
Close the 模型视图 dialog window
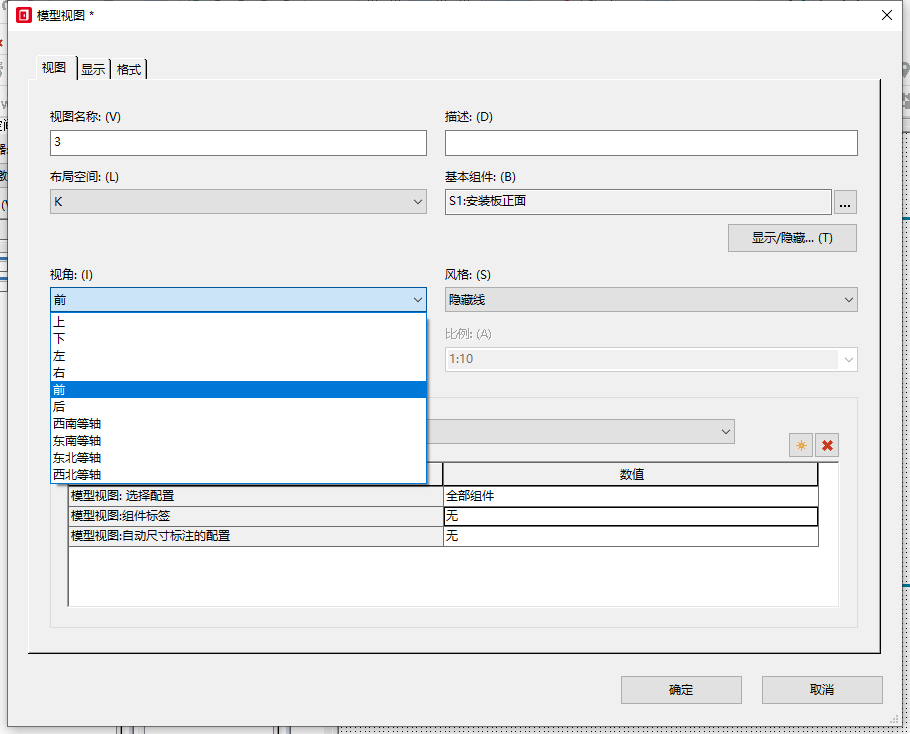885,15
